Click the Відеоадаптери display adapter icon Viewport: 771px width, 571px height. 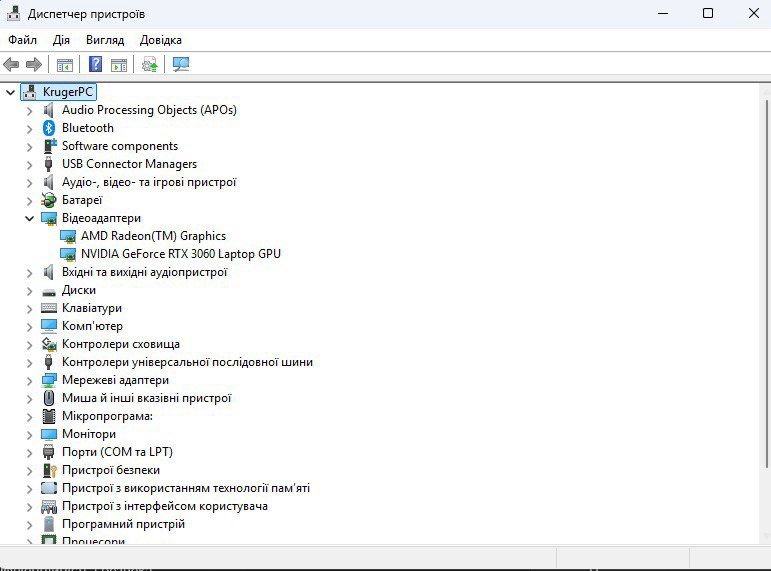click(49, 218)
